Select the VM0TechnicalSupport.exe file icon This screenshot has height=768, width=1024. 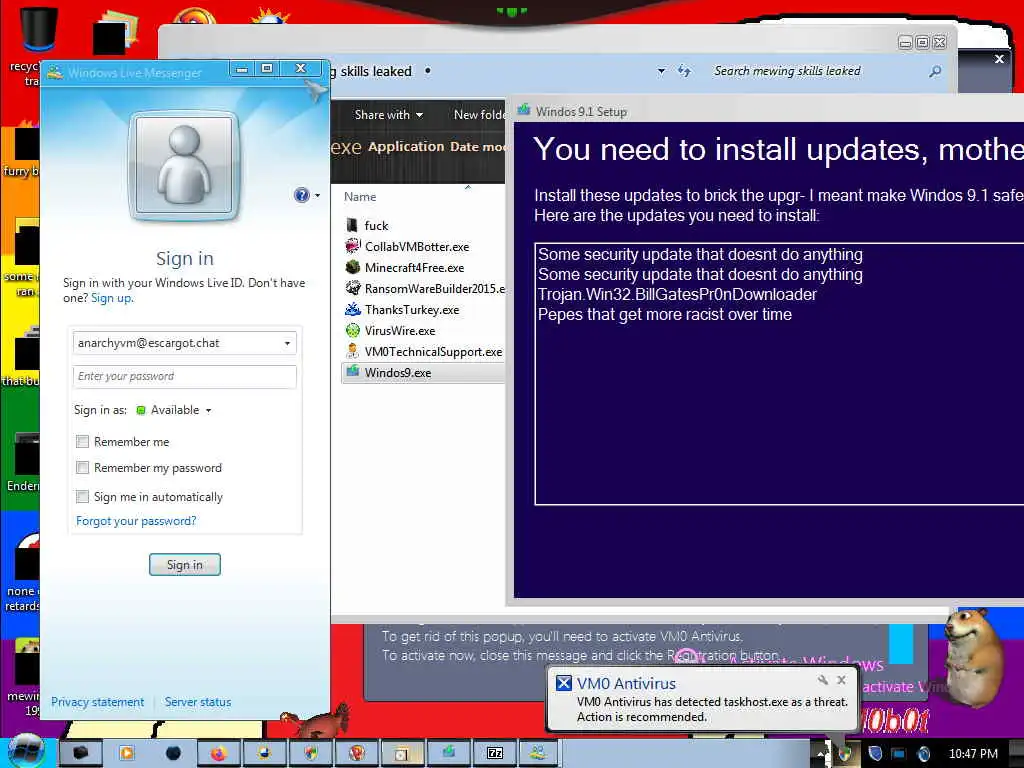click(353, 351)
